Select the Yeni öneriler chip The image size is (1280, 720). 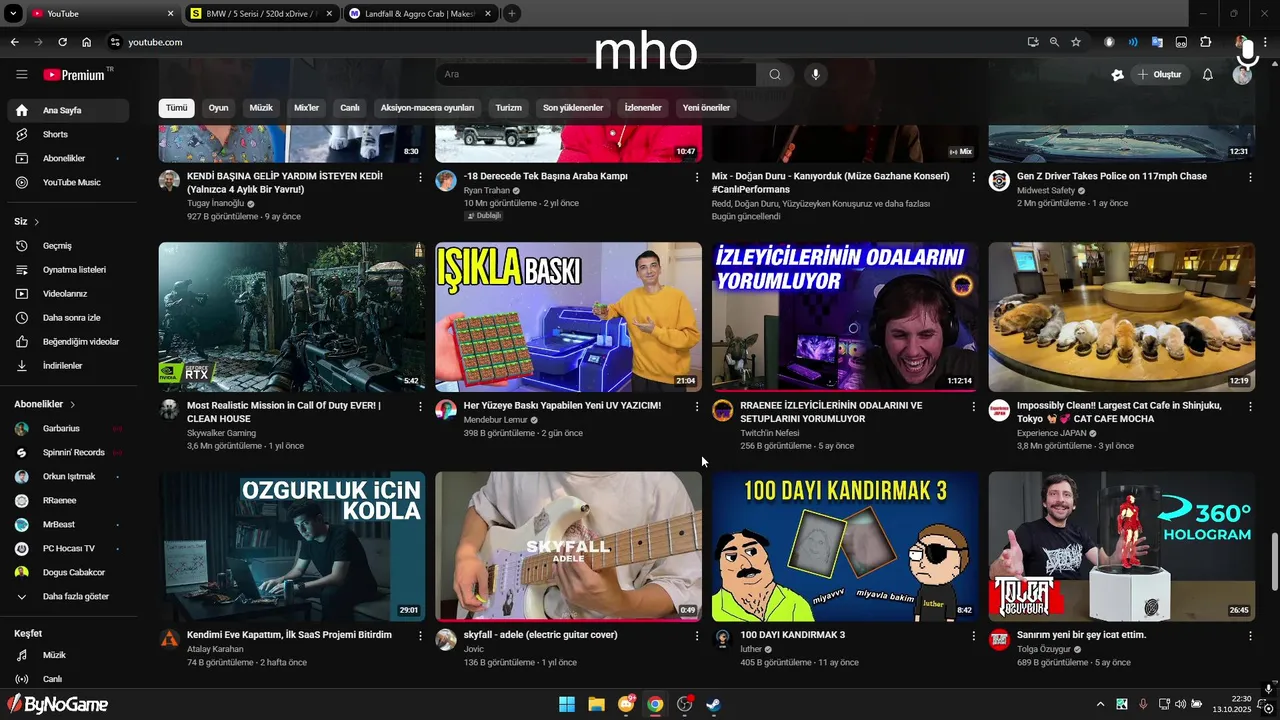tap(706, 108)
